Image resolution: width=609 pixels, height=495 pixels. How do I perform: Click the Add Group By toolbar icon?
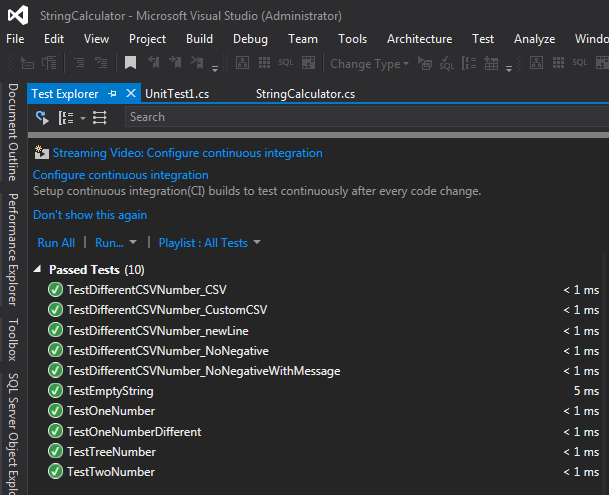tap(469, 63)
